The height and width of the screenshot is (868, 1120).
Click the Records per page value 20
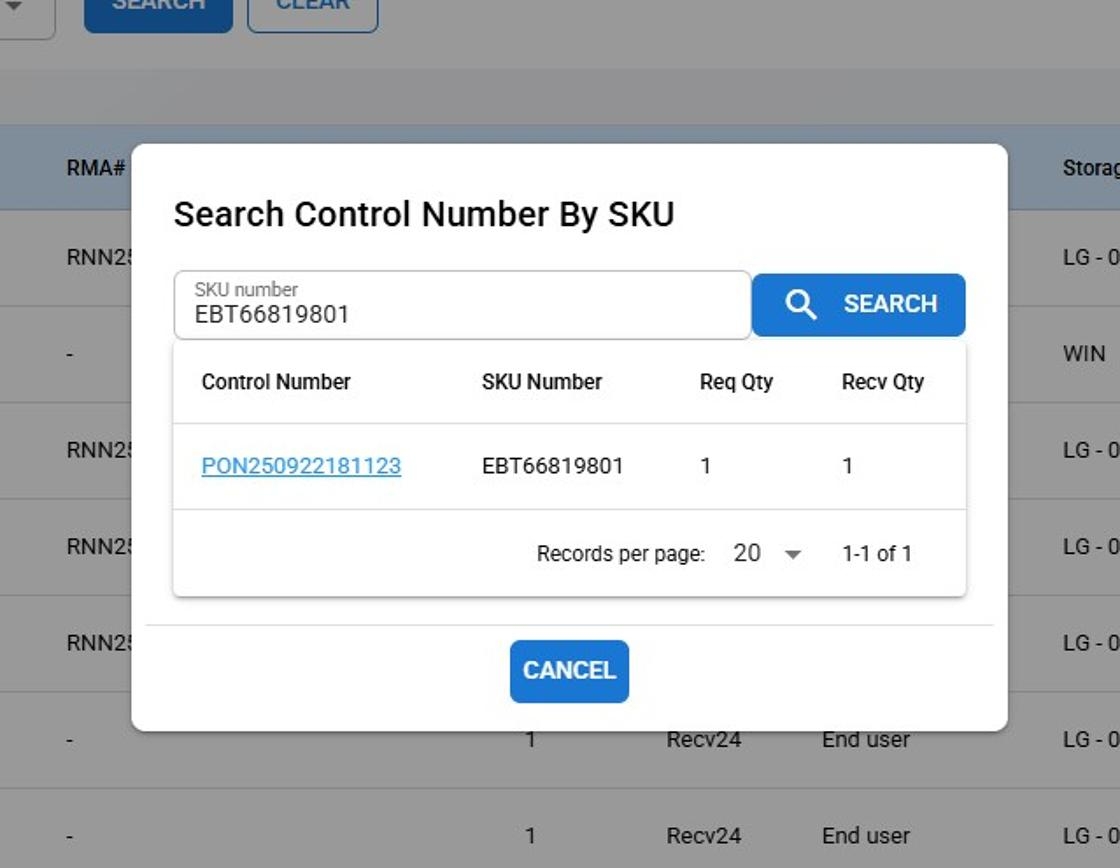coord(747,553)
